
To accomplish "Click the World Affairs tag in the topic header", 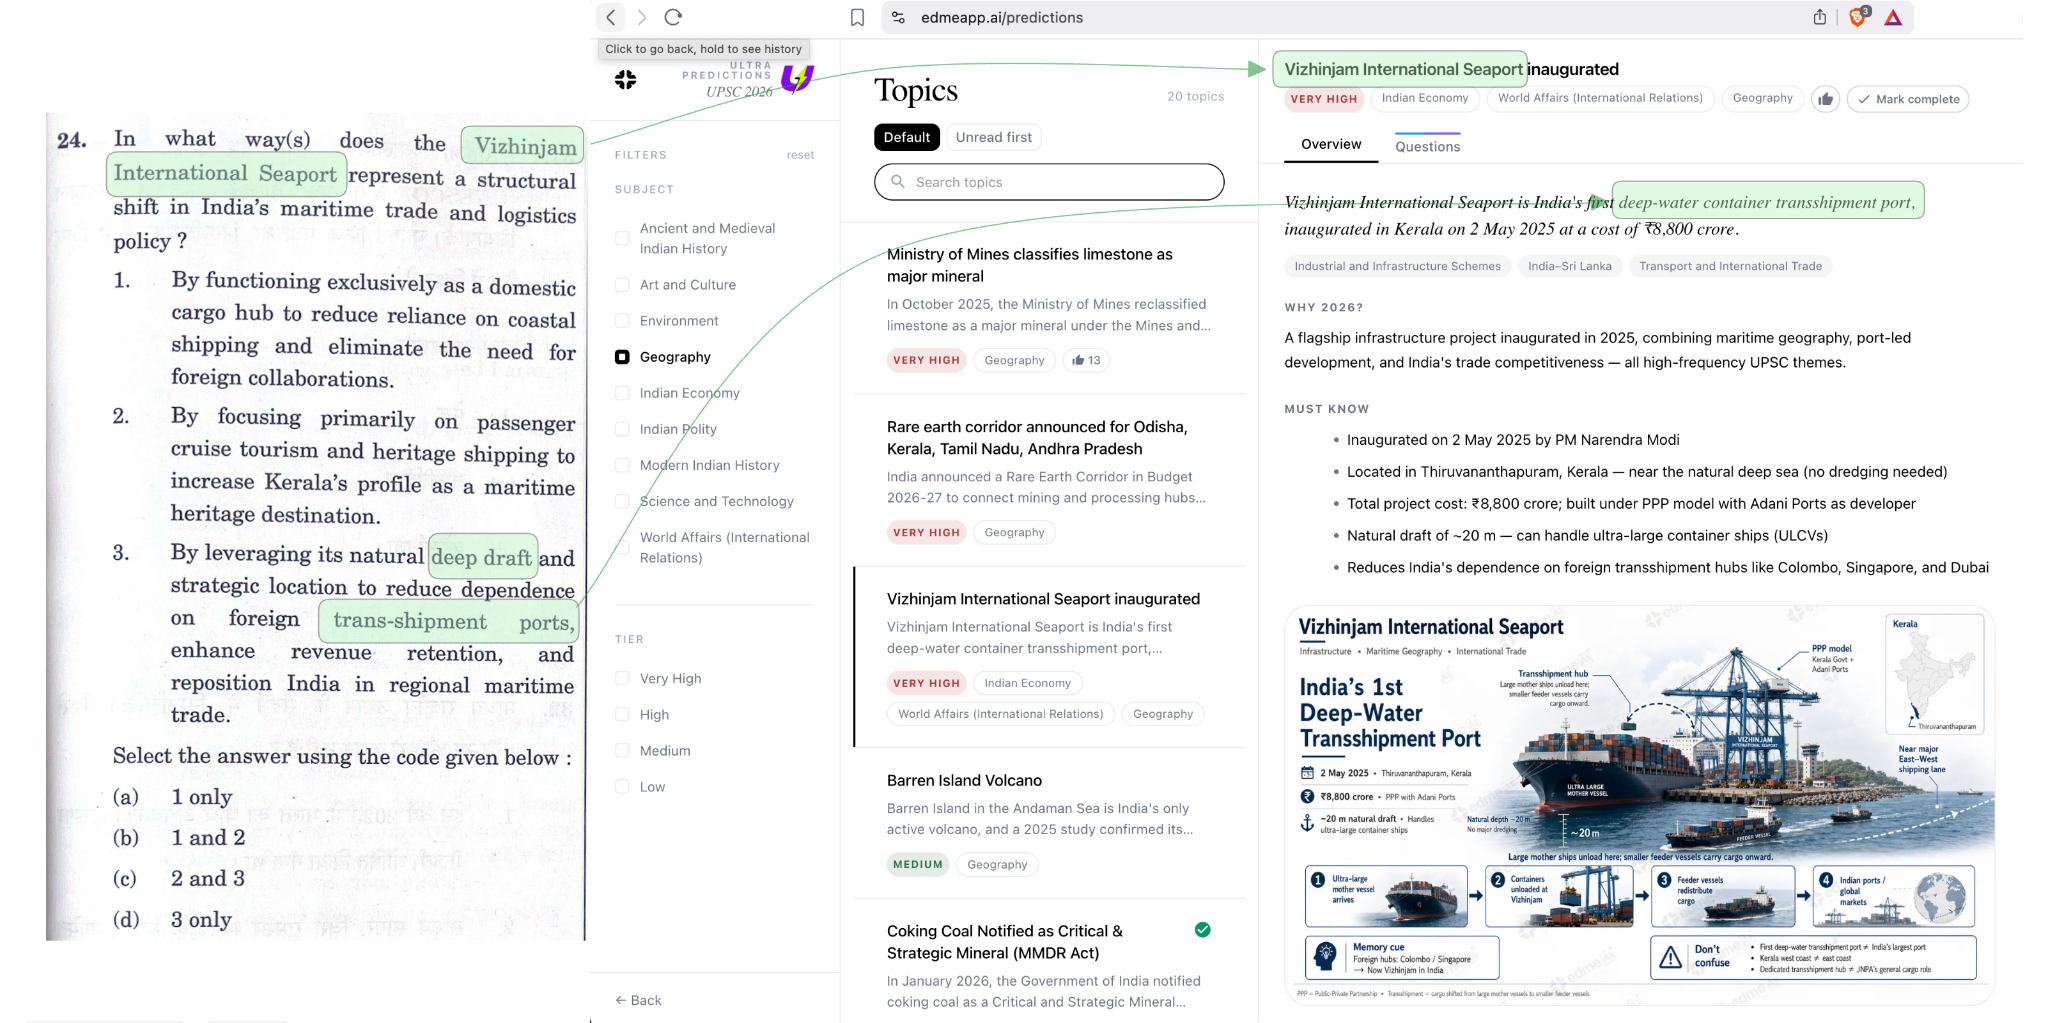I will pyautogui.click(x=1600, y=98).
